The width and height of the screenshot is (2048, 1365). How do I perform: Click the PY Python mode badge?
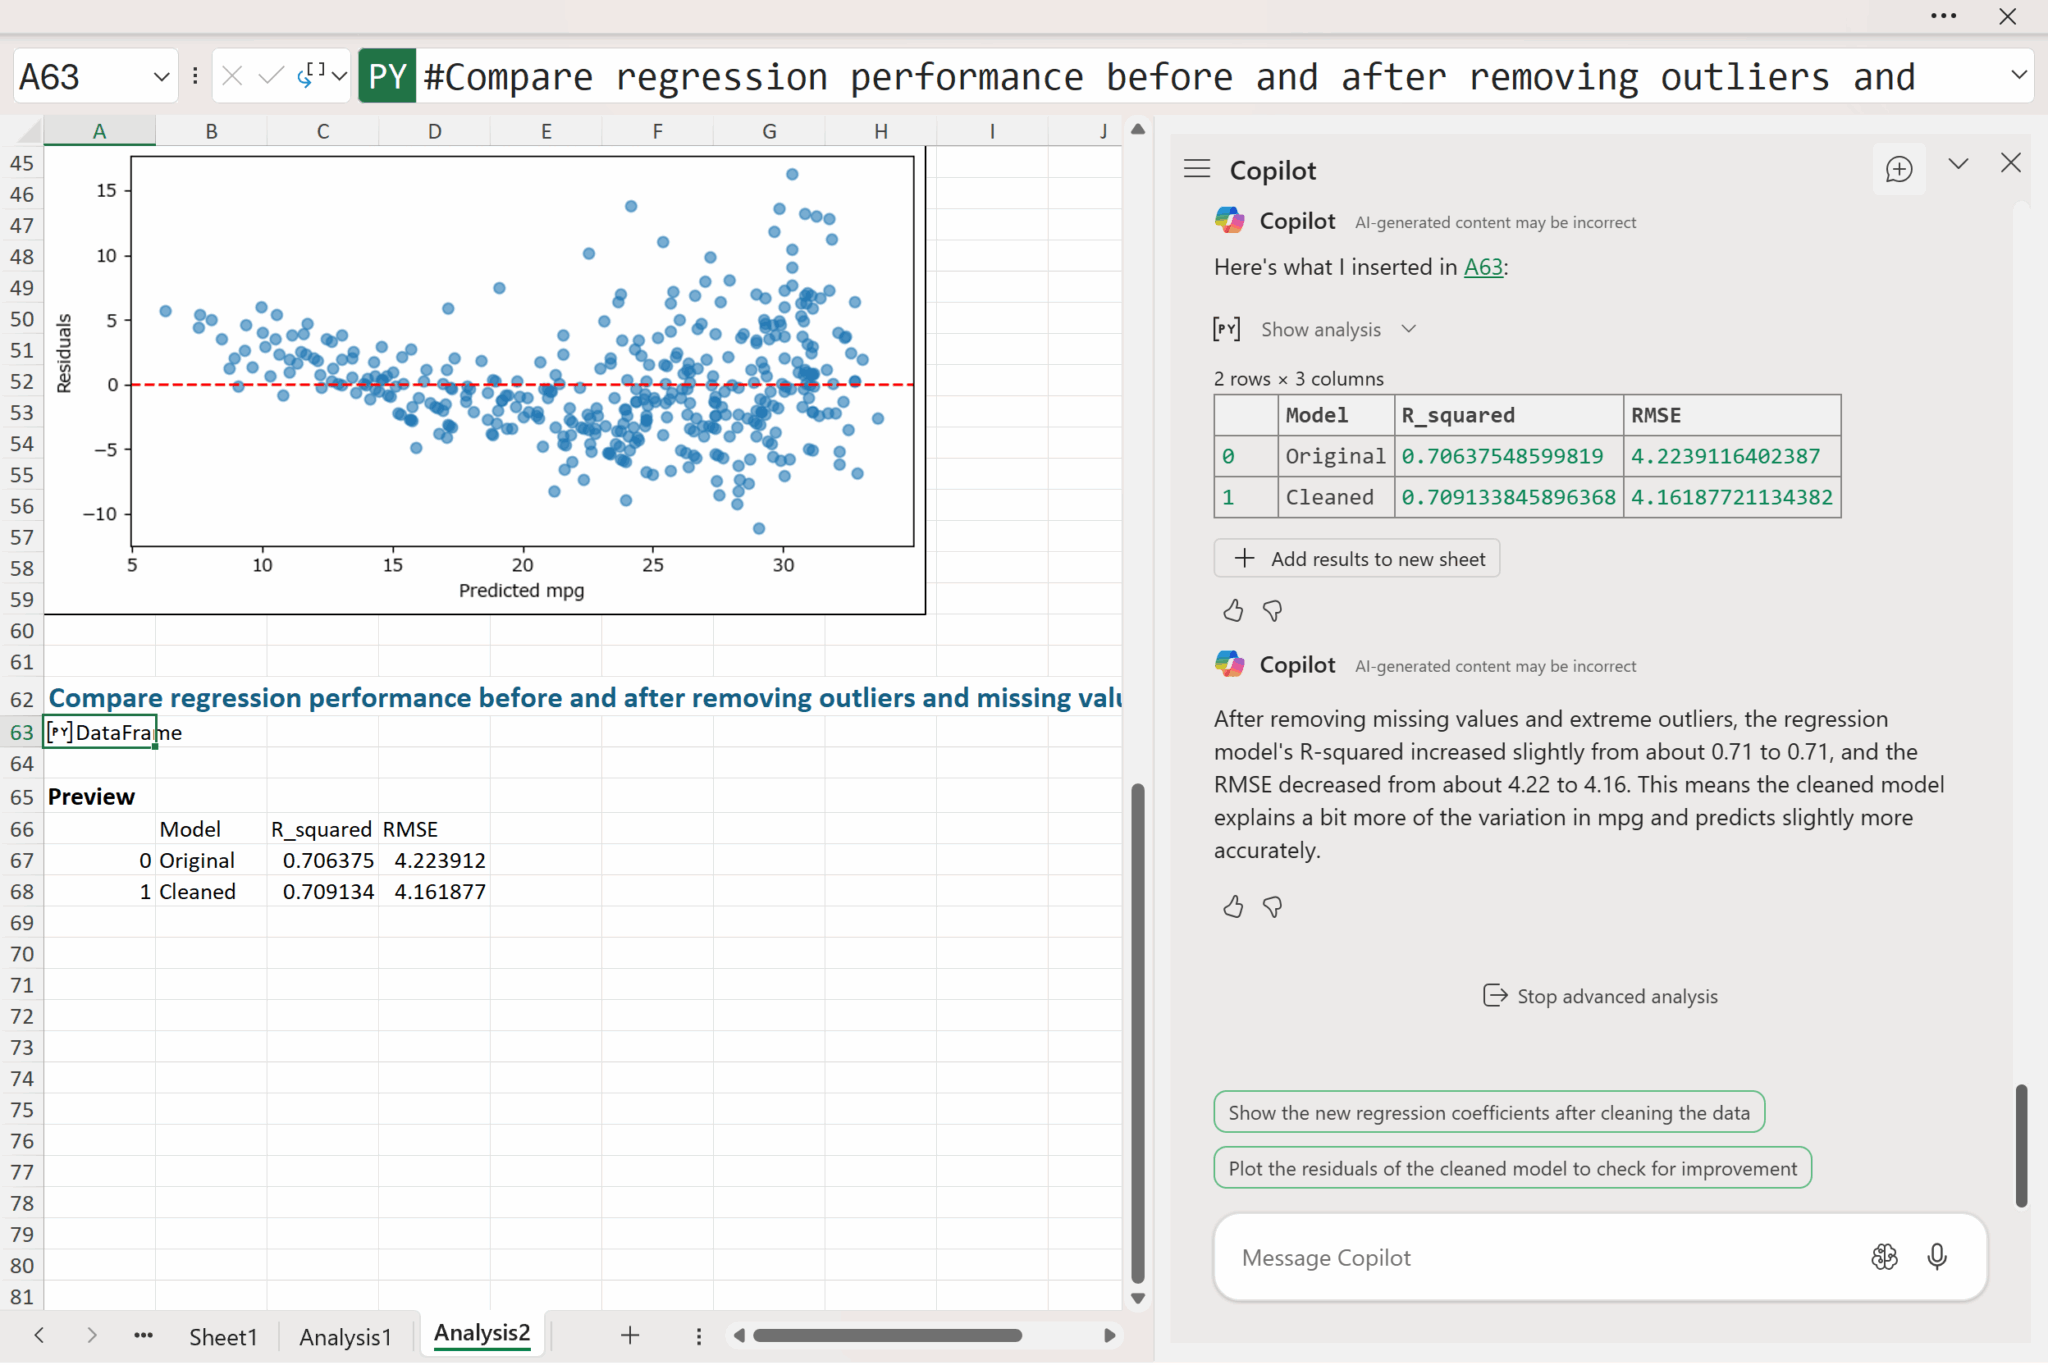click(387, 77)
